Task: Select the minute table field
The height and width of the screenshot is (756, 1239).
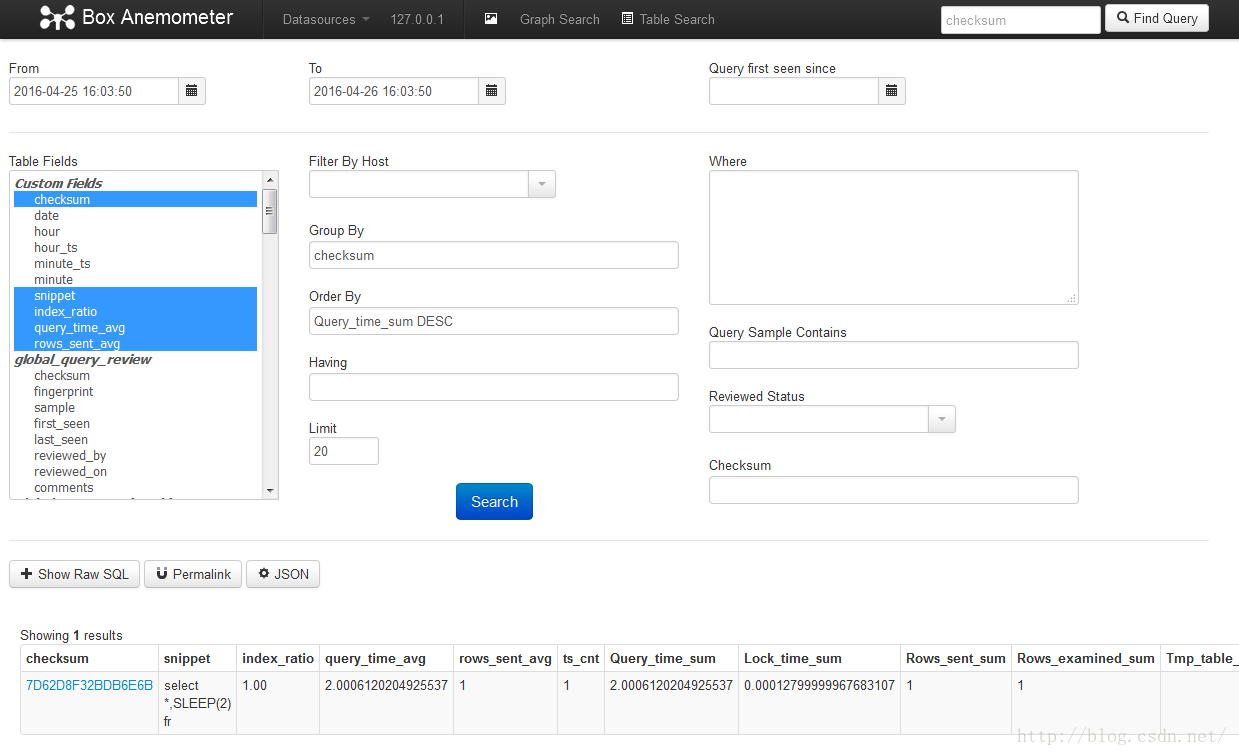Action: coord(136,280)
